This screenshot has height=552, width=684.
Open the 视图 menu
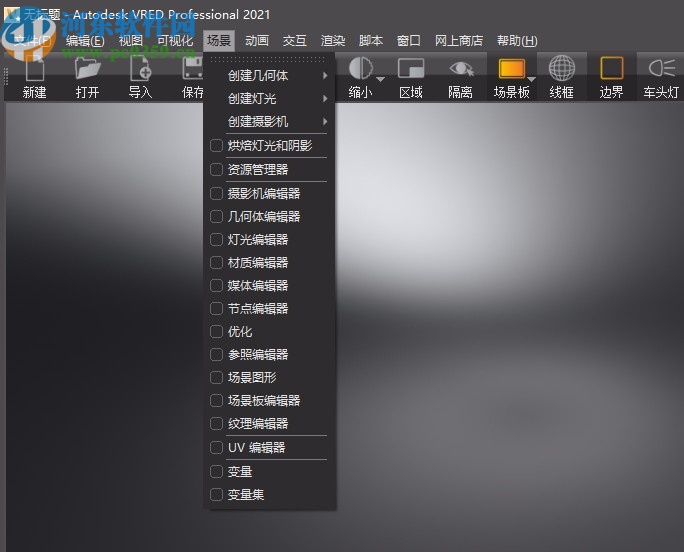131,41
